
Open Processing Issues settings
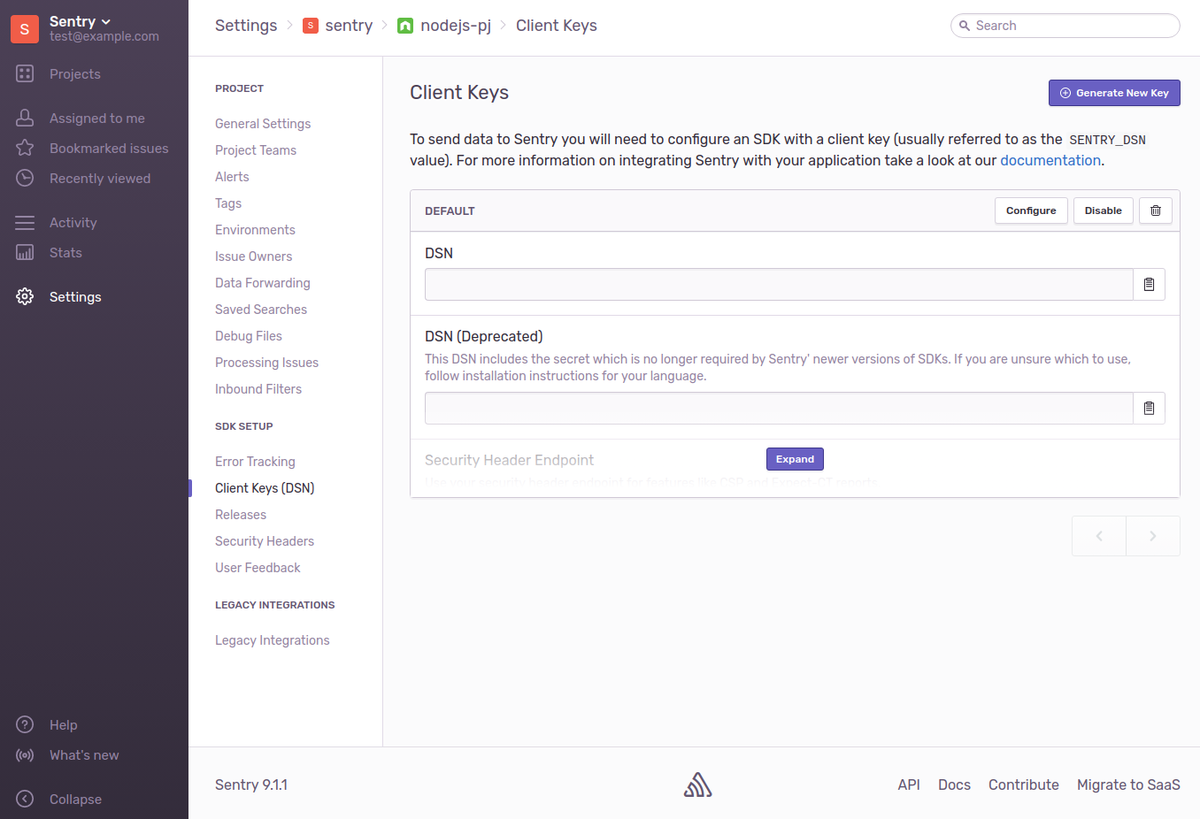pos(267,363)
